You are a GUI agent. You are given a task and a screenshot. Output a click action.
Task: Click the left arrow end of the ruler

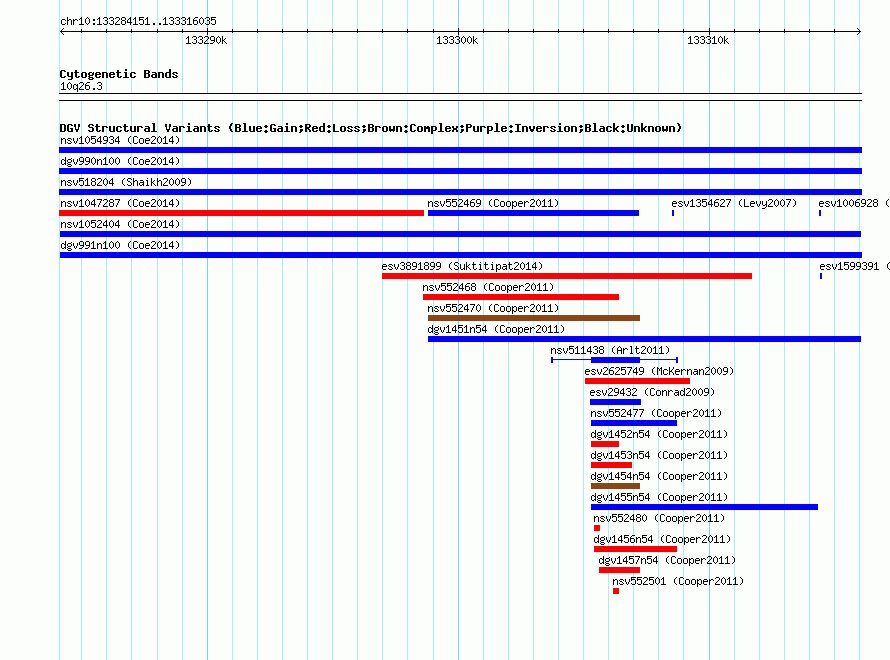(x=62, y=31)
